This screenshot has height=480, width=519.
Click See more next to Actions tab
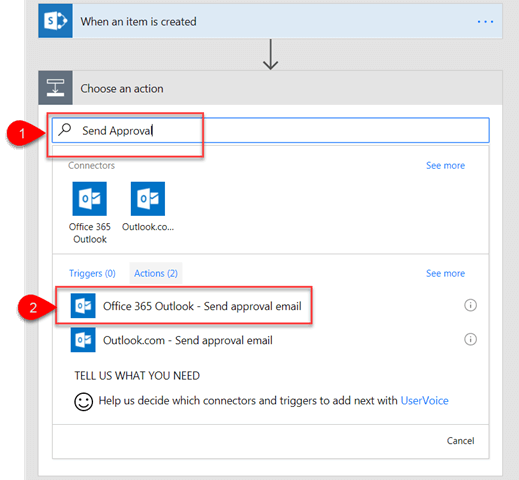tap(445, 273)
